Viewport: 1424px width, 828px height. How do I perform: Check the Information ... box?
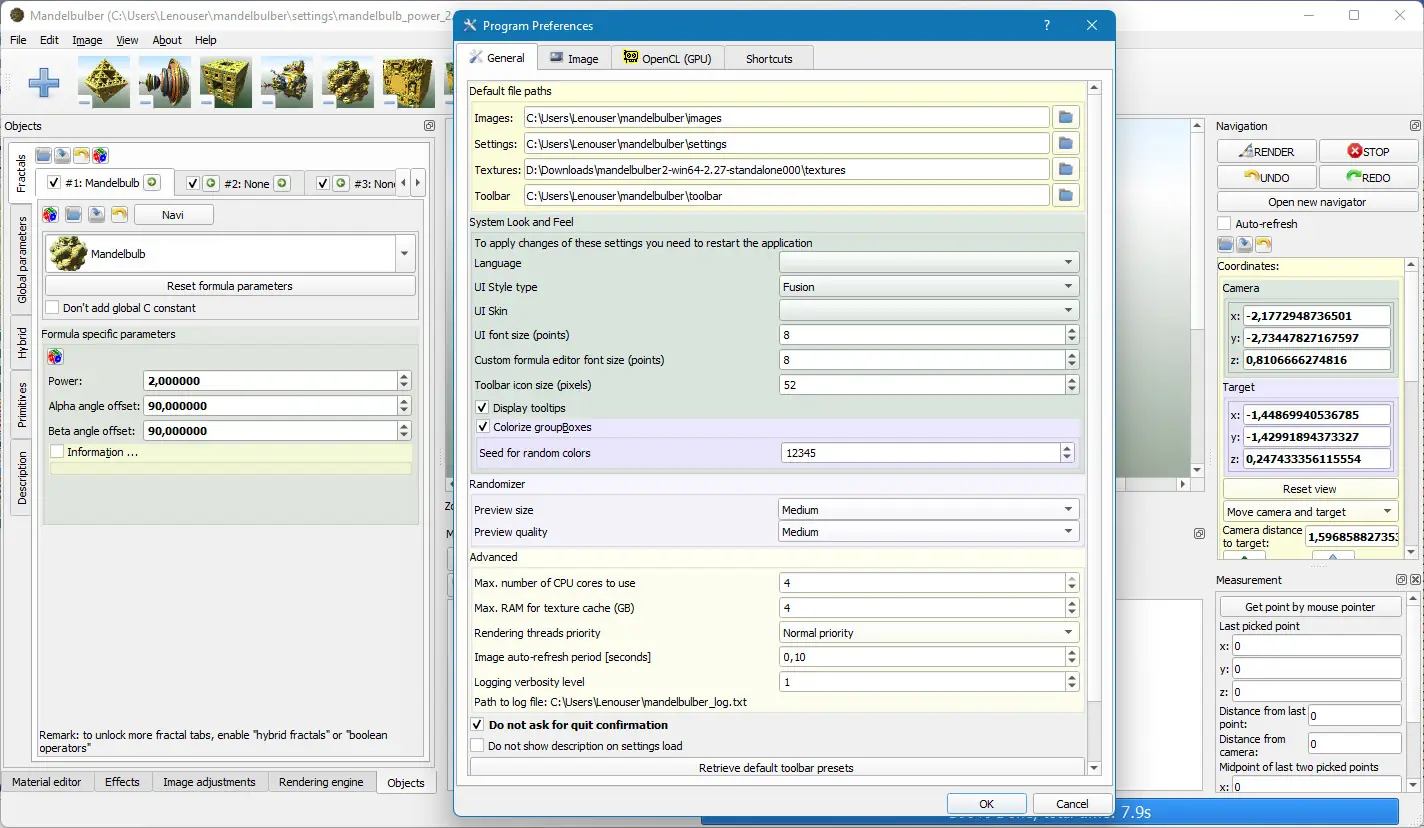pos(58,452)
